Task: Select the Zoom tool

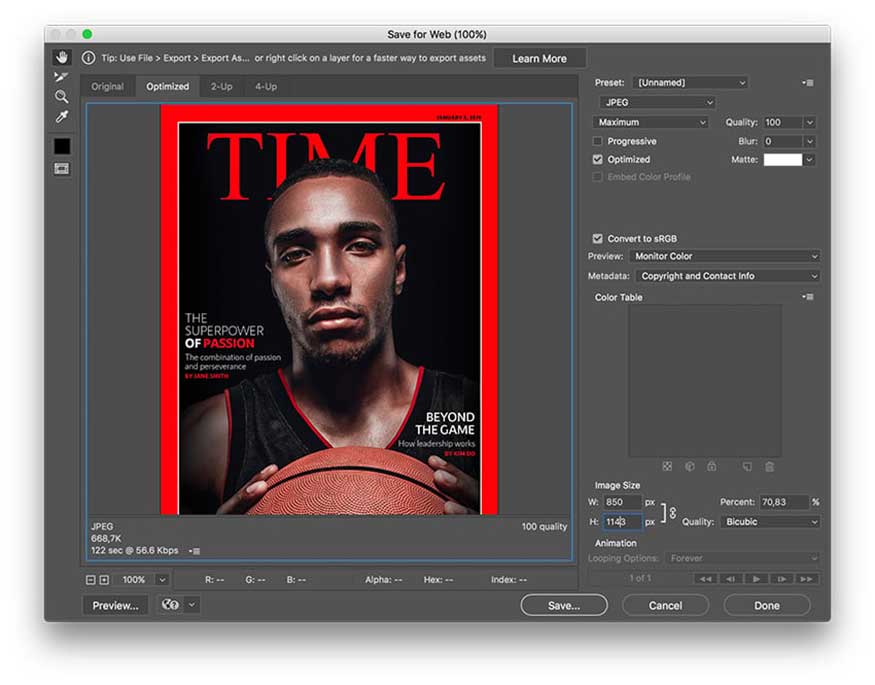Action: (x=61, y=97)
